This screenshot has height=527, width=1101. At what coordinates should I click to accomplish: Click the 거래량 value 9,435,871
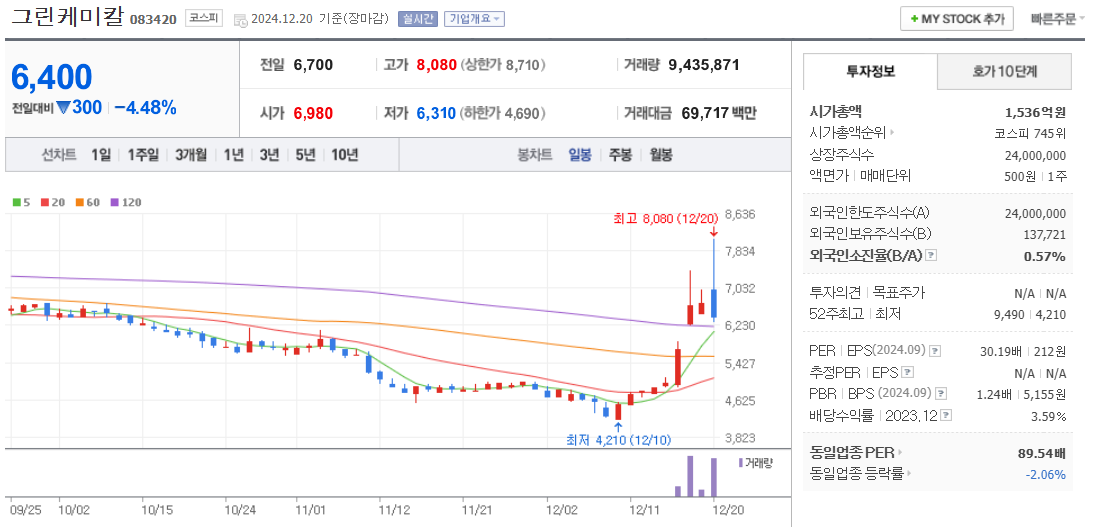click(704, 65)
